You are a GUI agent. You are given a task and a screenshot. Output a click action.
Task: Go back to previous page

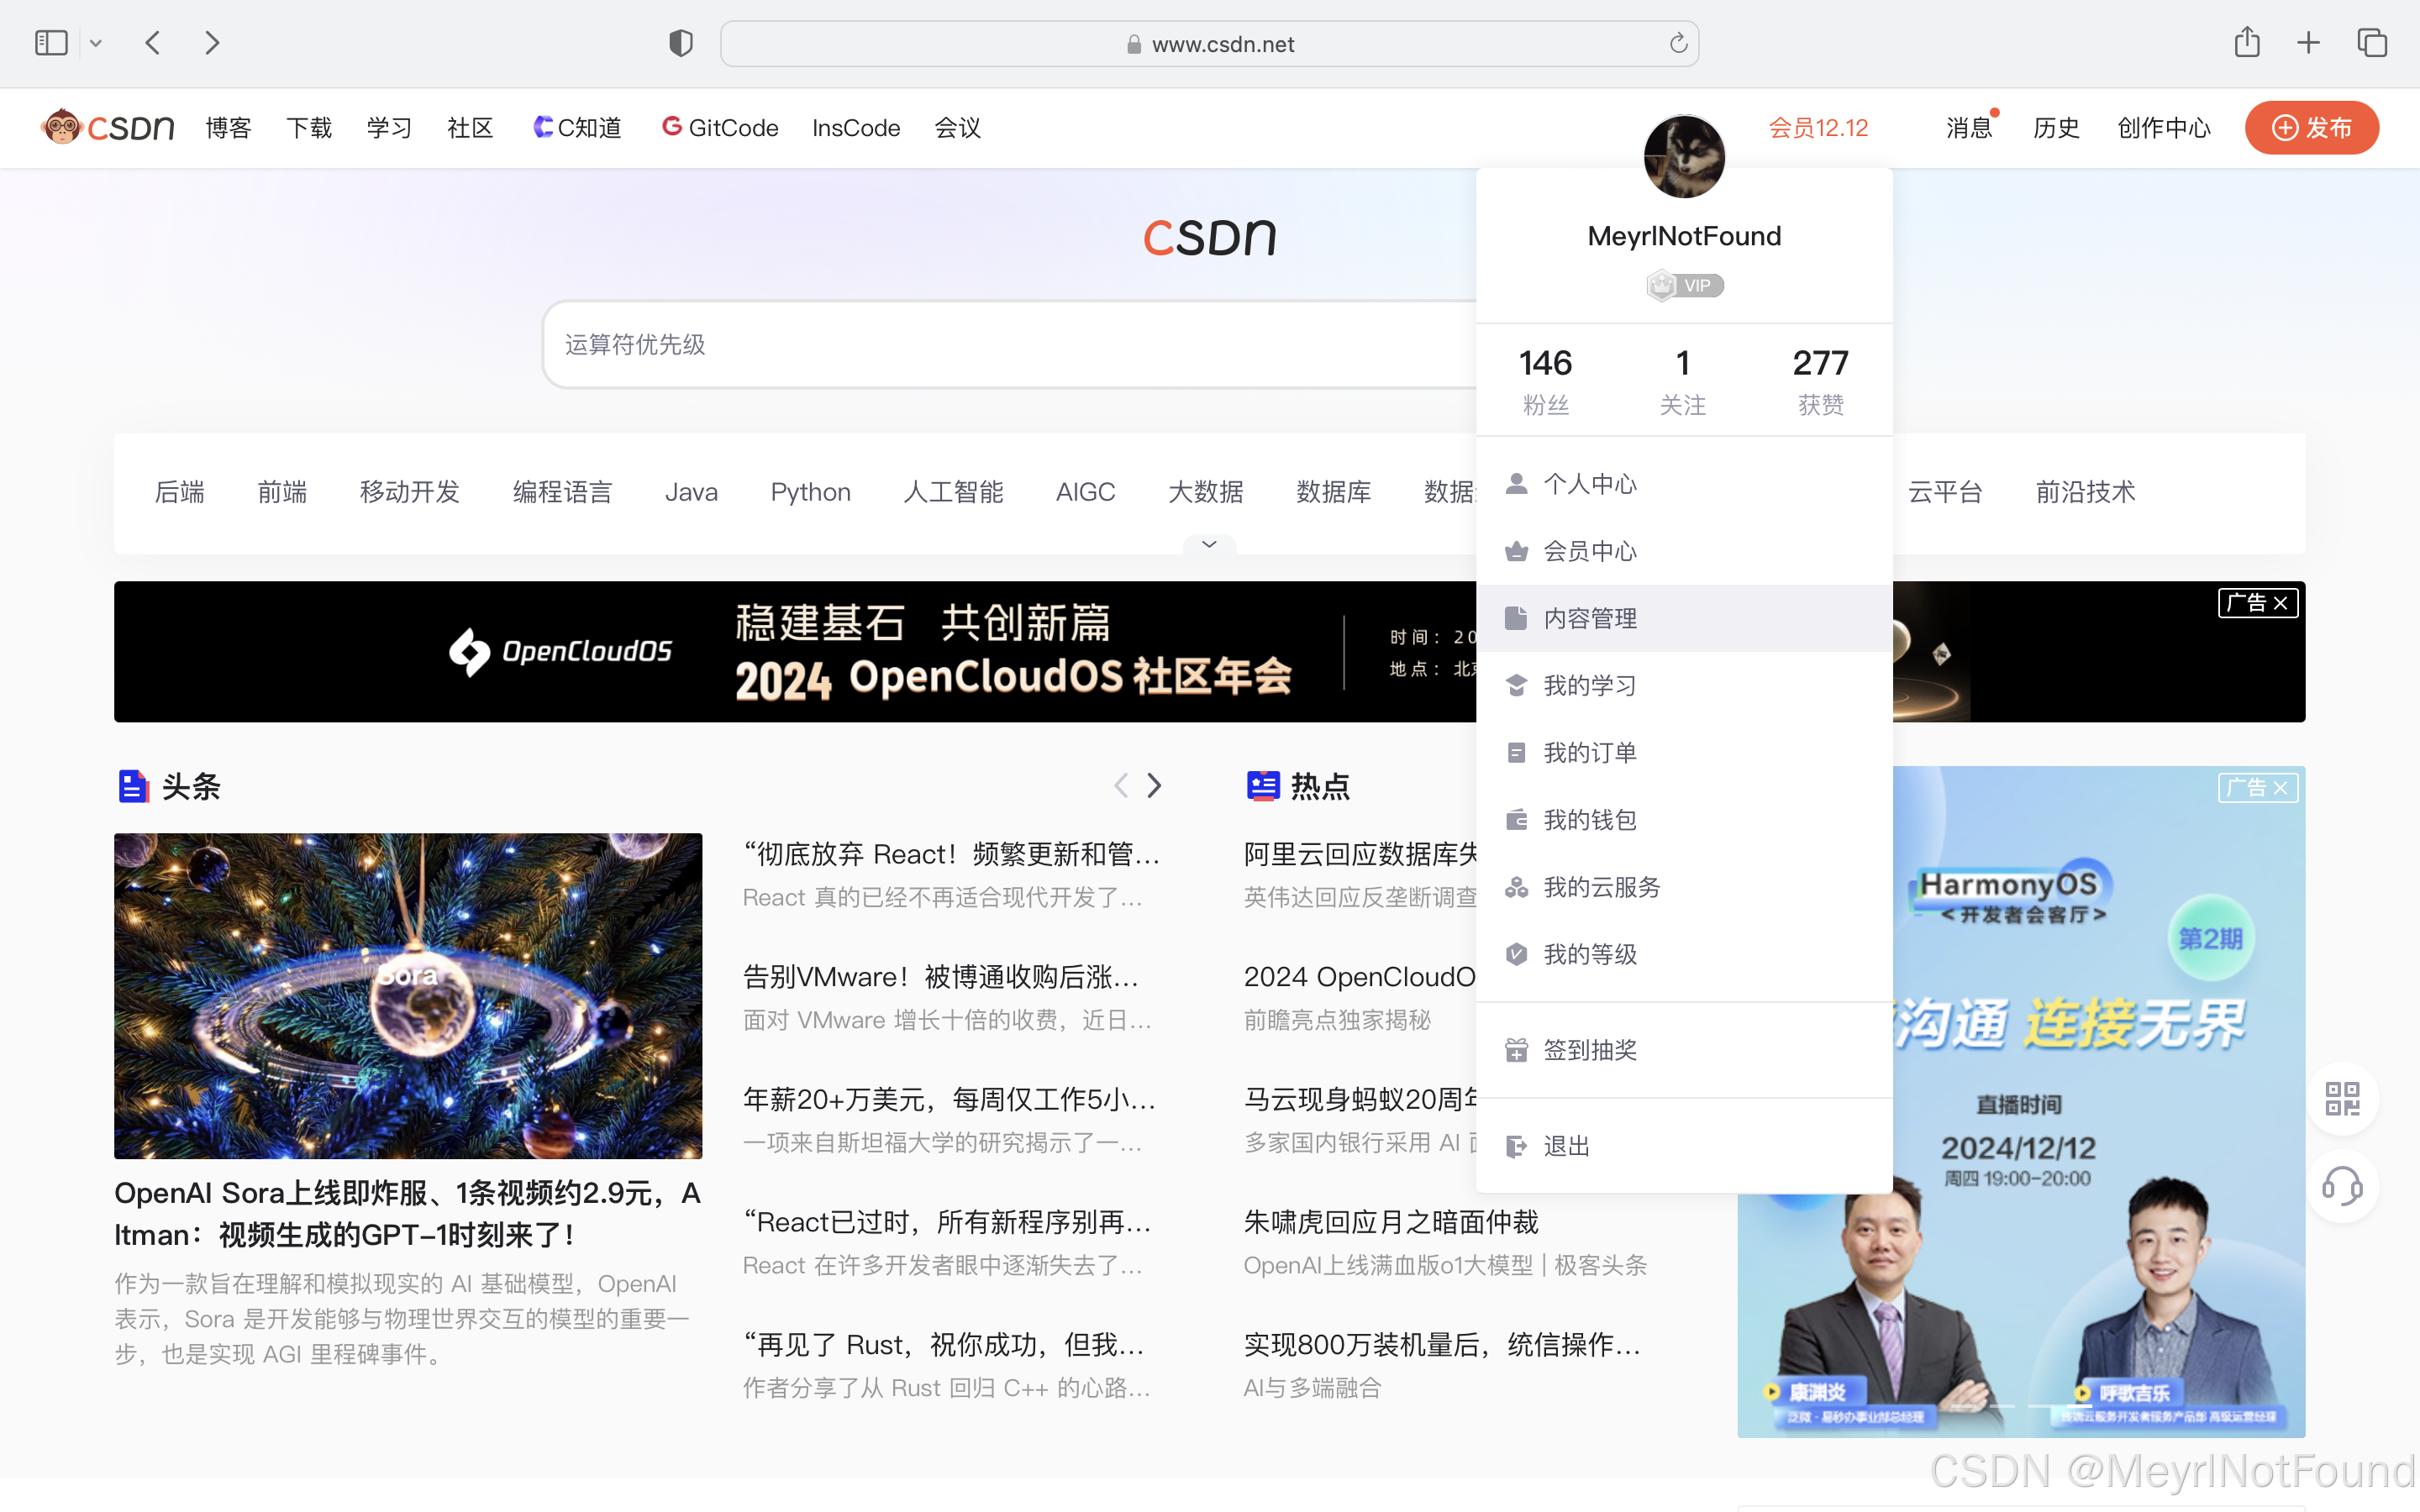[x=153, y=43]
